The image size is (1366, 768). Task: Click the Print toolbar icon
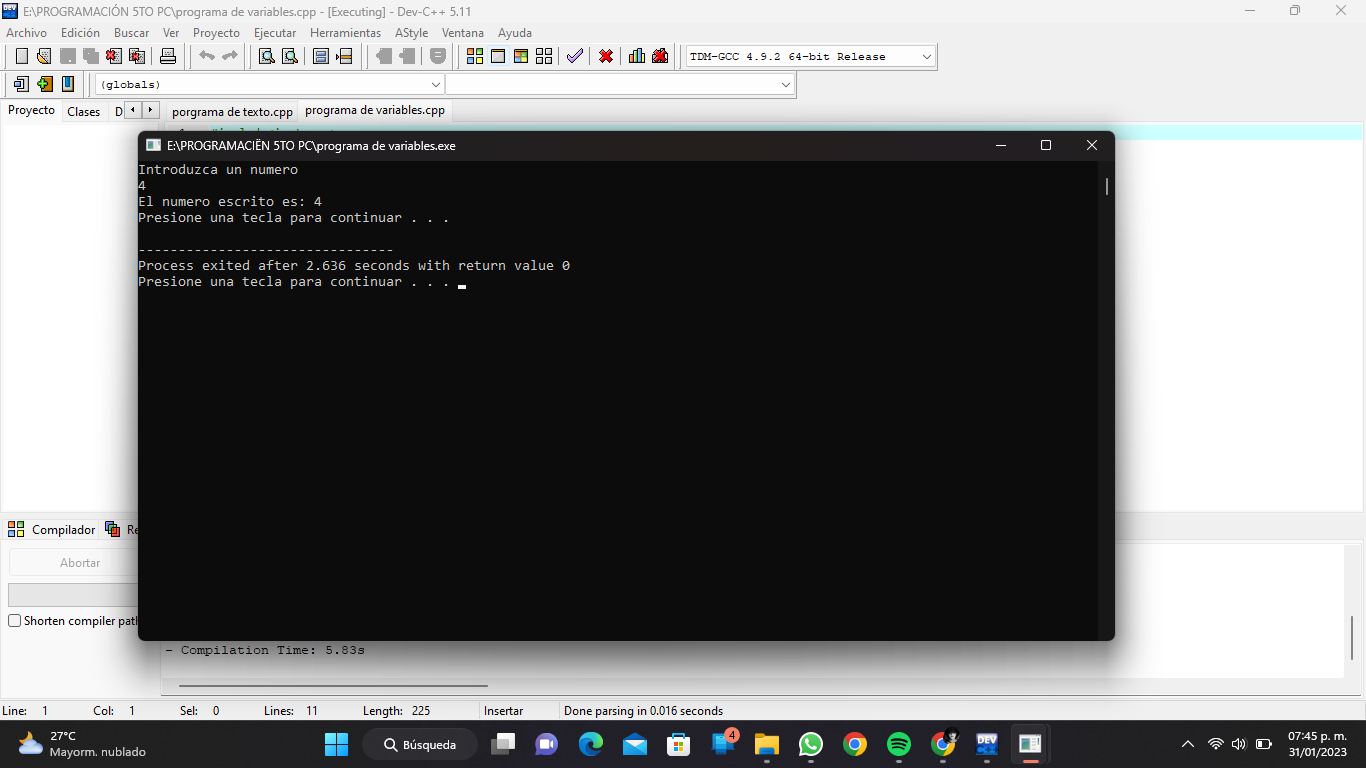coord(168,56)
